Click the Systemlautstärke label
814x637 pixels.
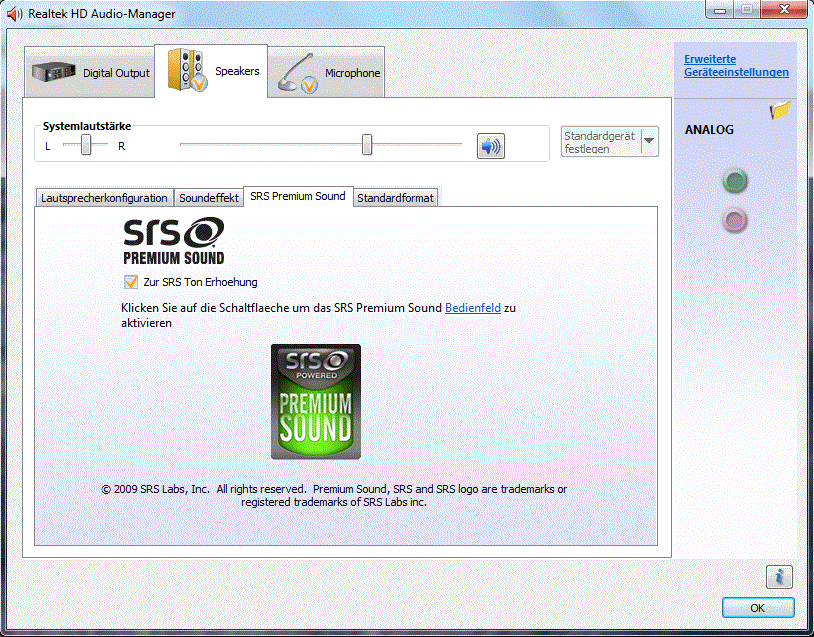click(87, 126)
